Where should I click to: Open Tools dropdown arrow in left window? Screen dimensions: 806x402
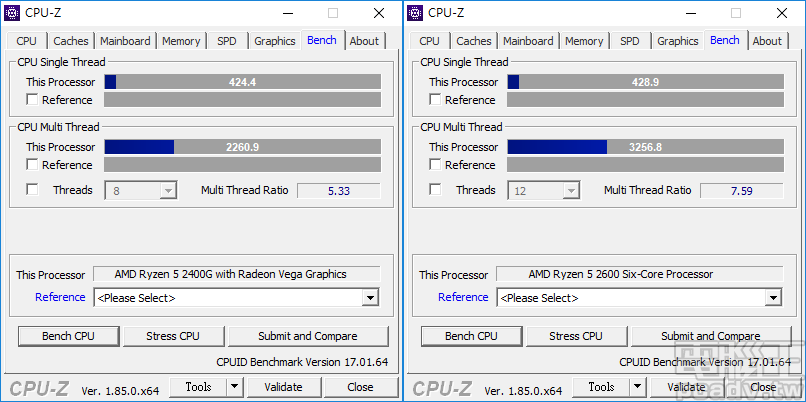(x=234, y=387)
